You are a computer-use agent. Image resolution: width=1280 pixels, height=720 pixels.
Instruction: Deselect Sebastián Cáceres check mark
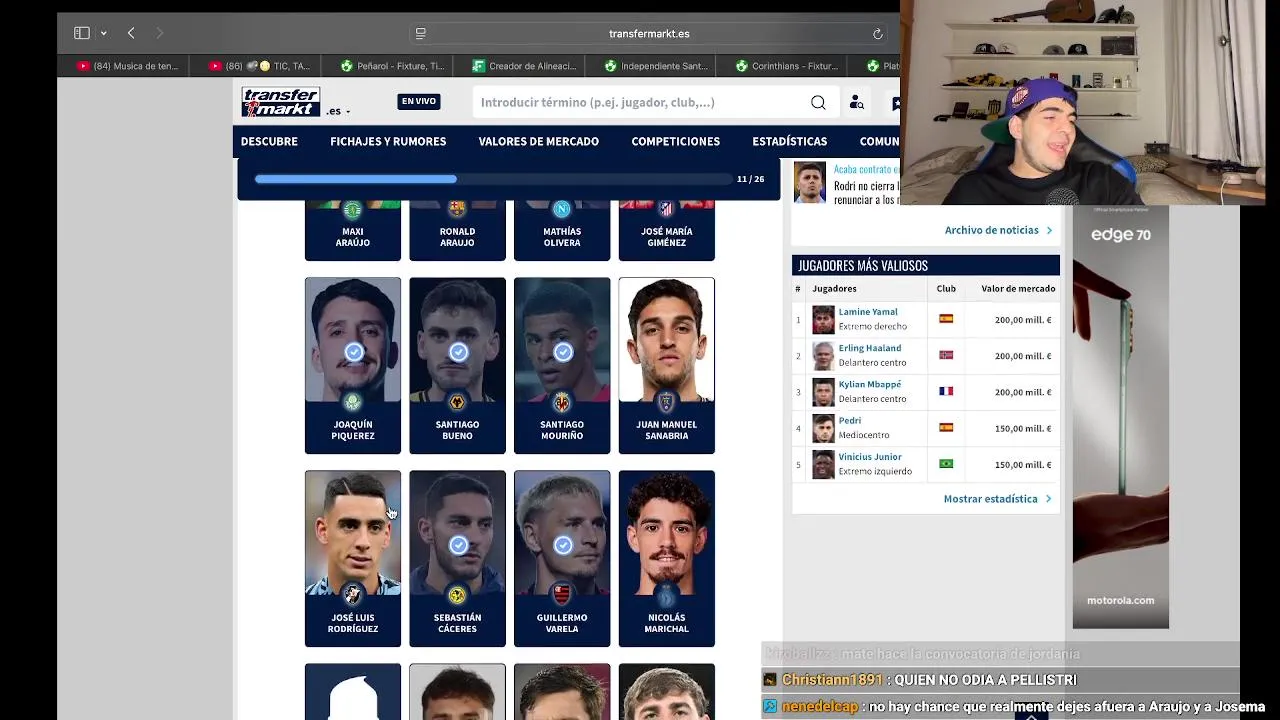tap(458, 545)
